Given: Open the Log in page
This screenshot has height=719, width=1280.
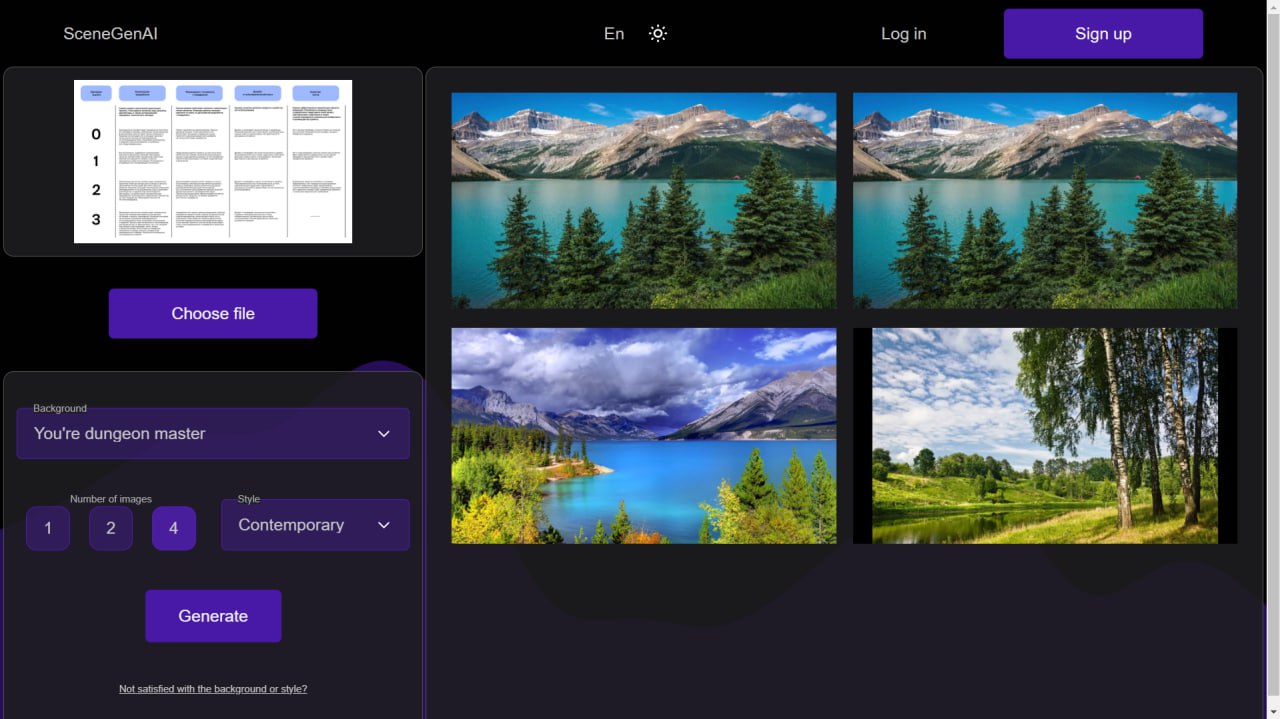Looking at the screenshot, I should (903, 33).
